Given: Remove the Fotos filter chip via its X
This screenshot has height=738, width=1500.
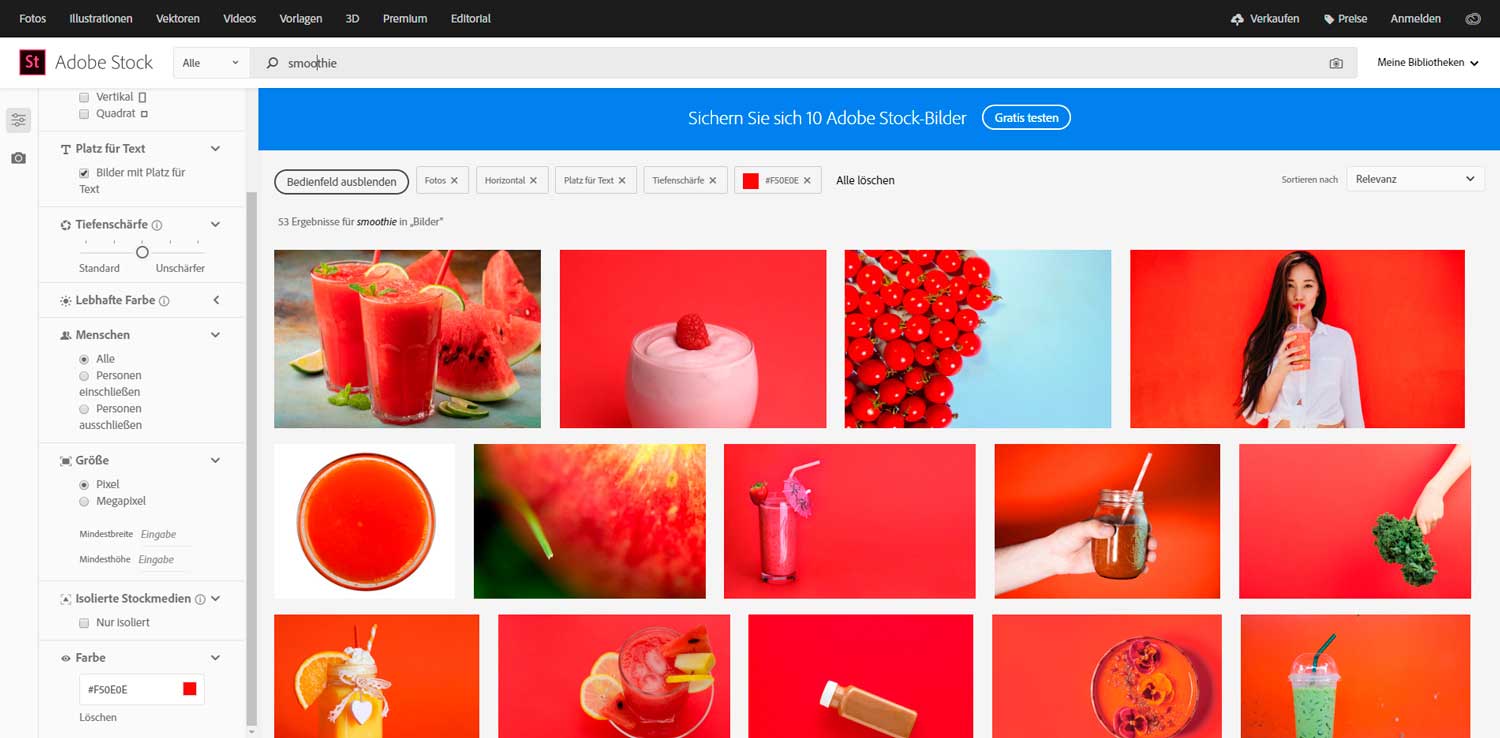Looking at the screenshot, I should click(x=454, y=181).
